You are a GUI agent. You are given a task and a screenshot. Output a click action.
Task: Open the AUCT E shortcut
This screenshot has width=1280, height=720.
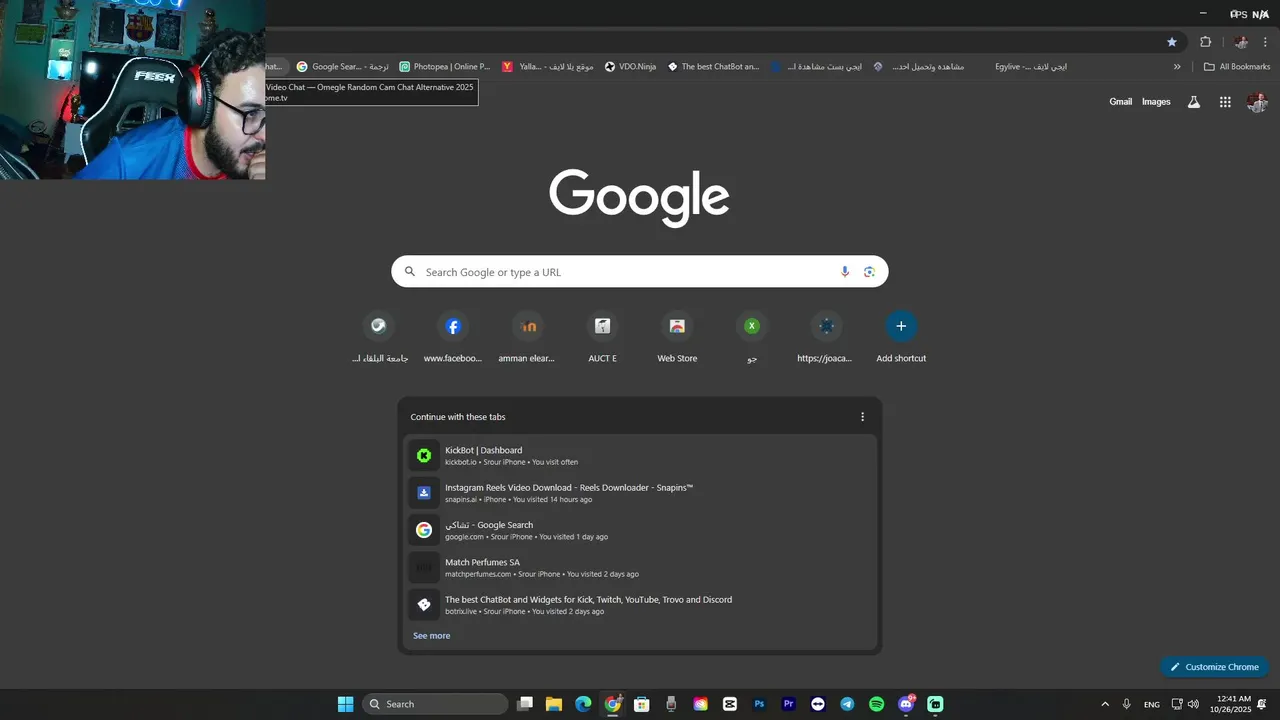pos(602,337)
